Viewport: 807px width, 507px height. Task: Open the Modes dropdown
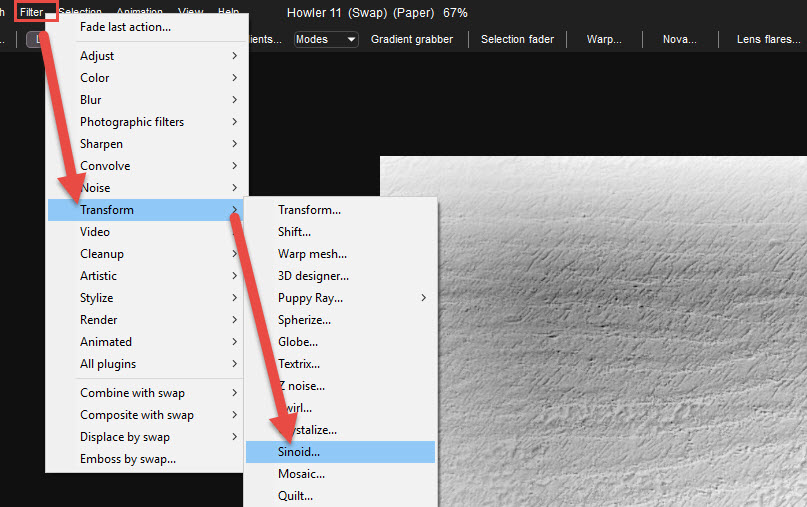(x=326, y=39)
